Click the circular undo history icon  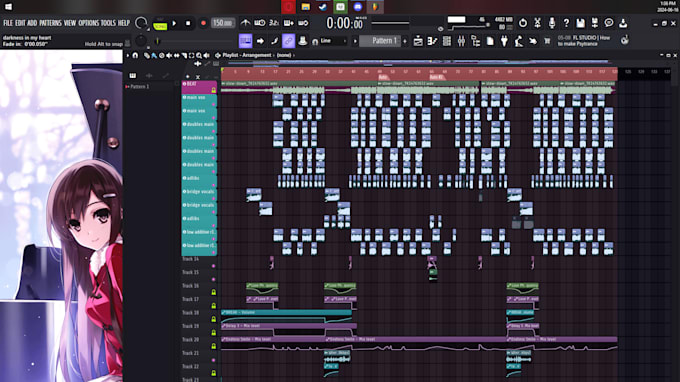click(x=523, y=23)
